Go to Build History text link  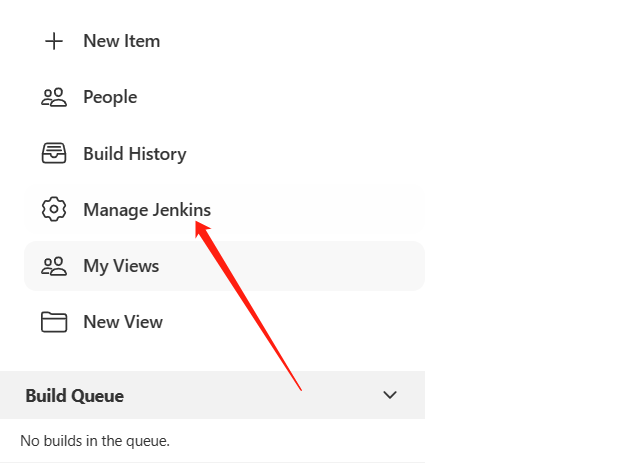[135, 154]
